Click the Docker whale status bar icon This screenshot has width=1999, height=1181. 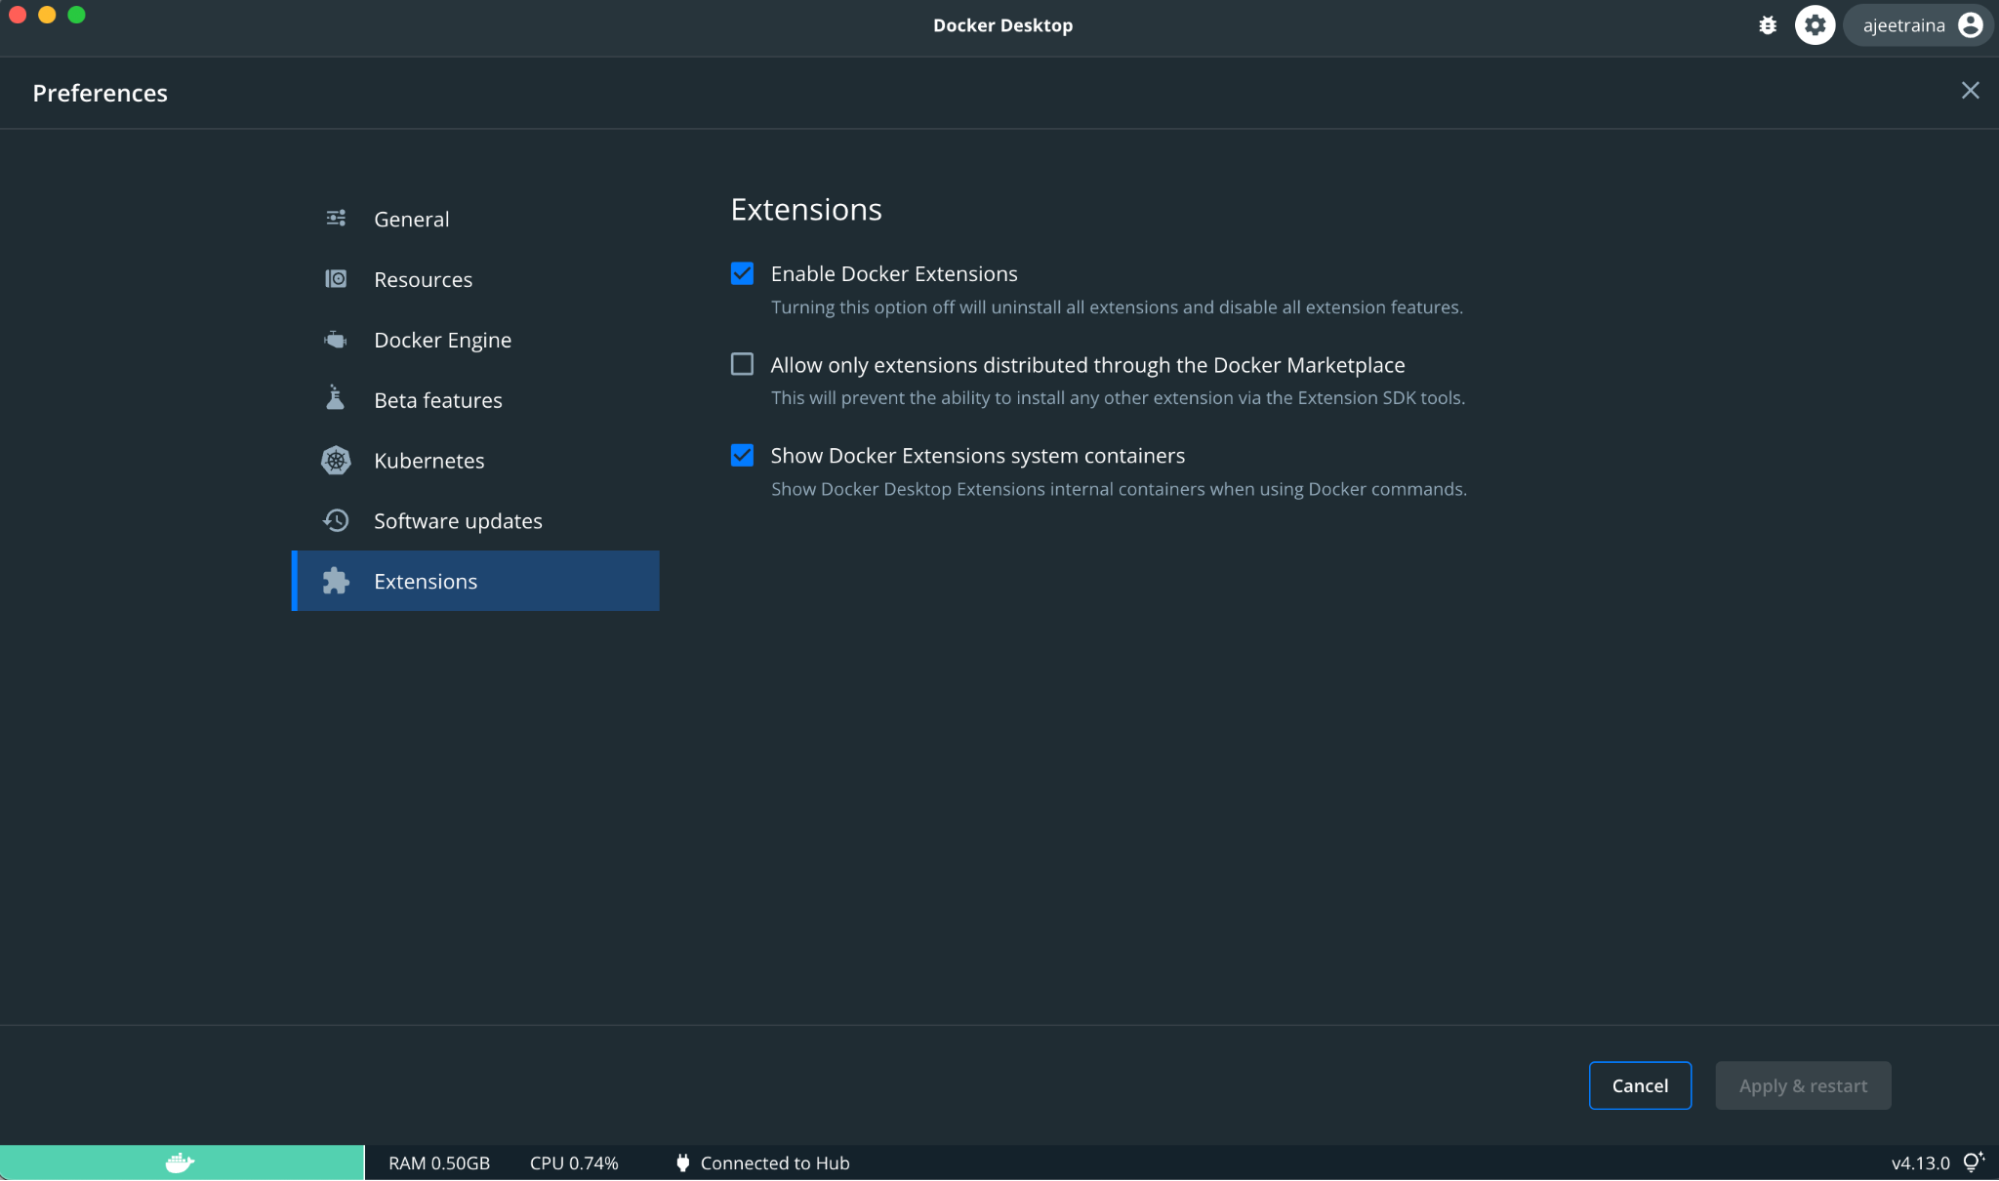coord(179,1161)
